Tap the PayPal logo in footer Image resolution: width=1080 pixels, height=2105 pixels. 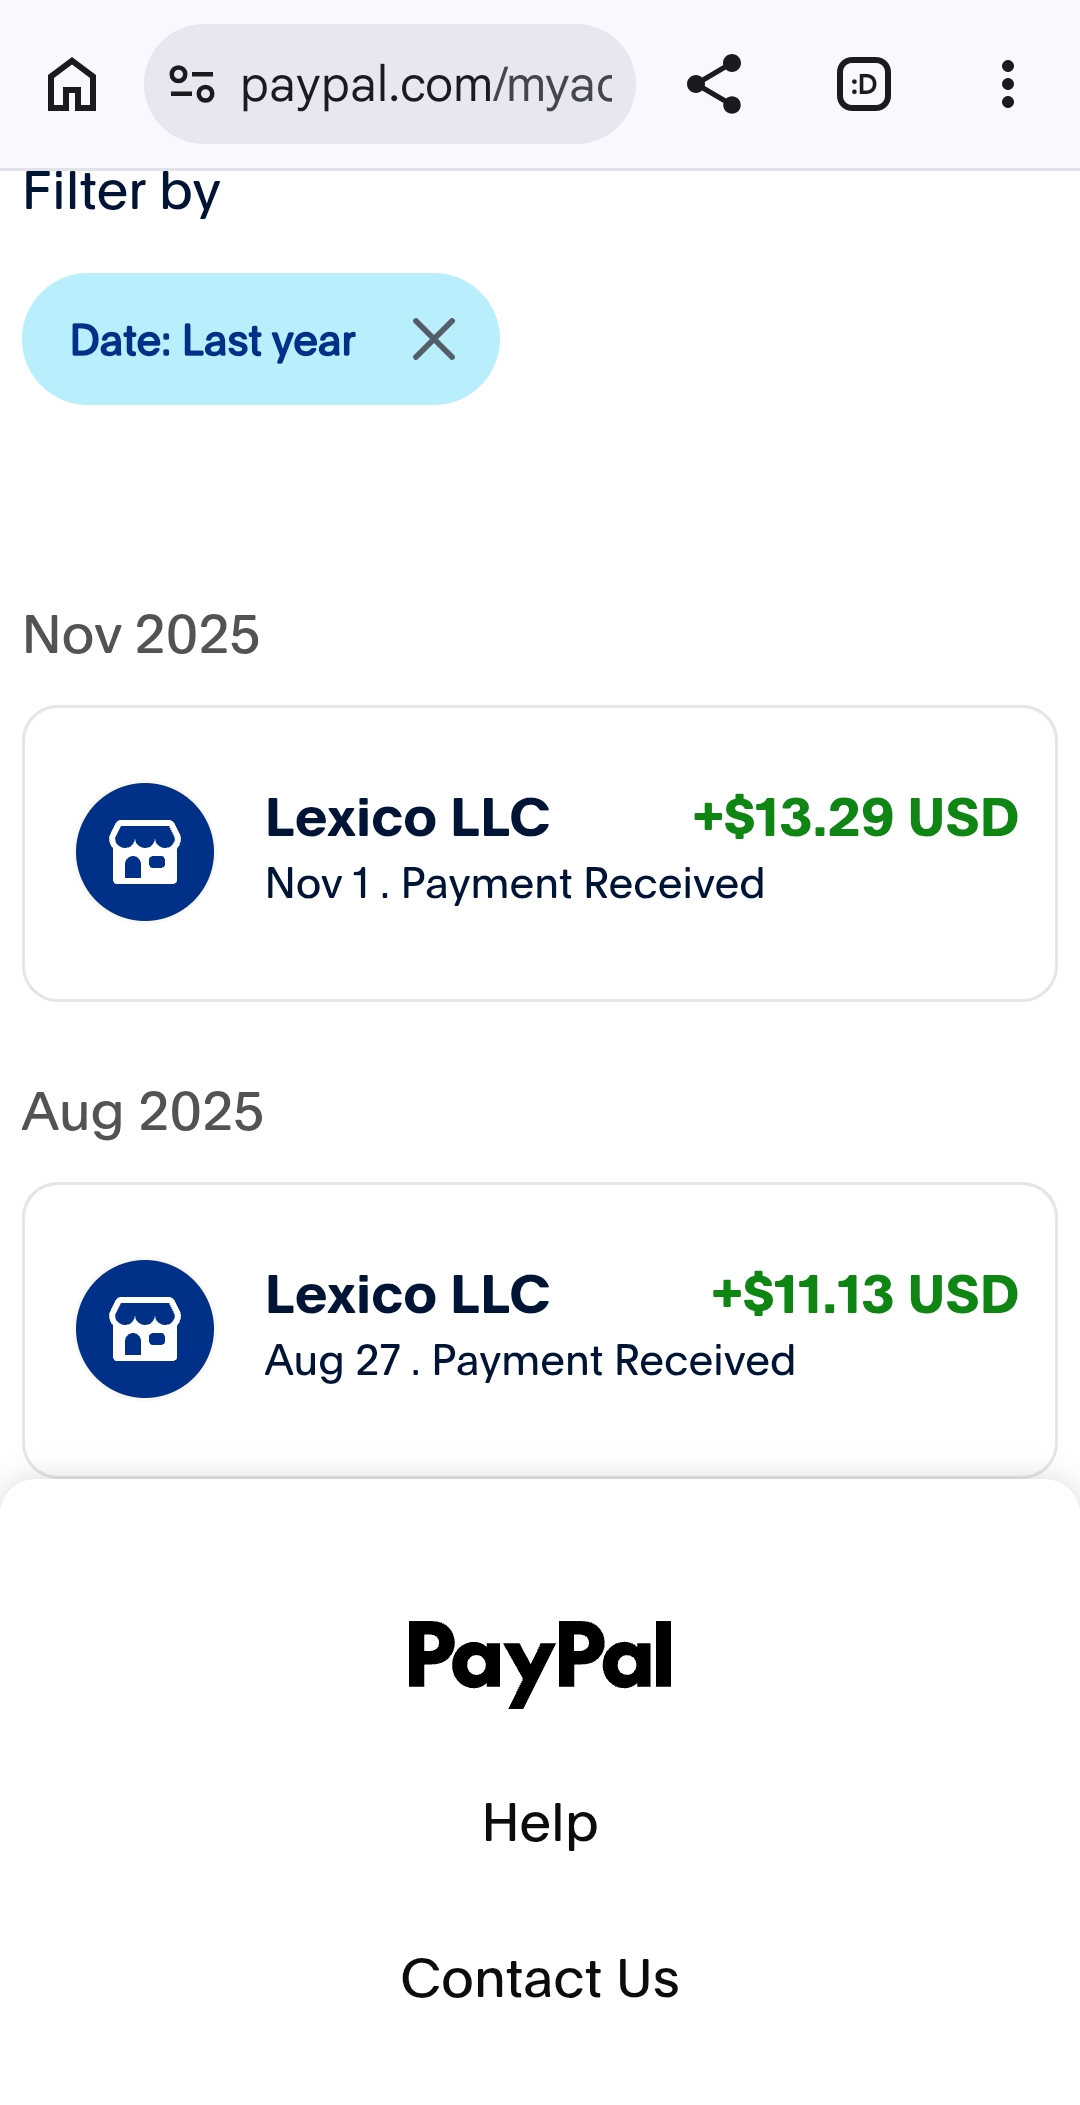coord(540,1662)
